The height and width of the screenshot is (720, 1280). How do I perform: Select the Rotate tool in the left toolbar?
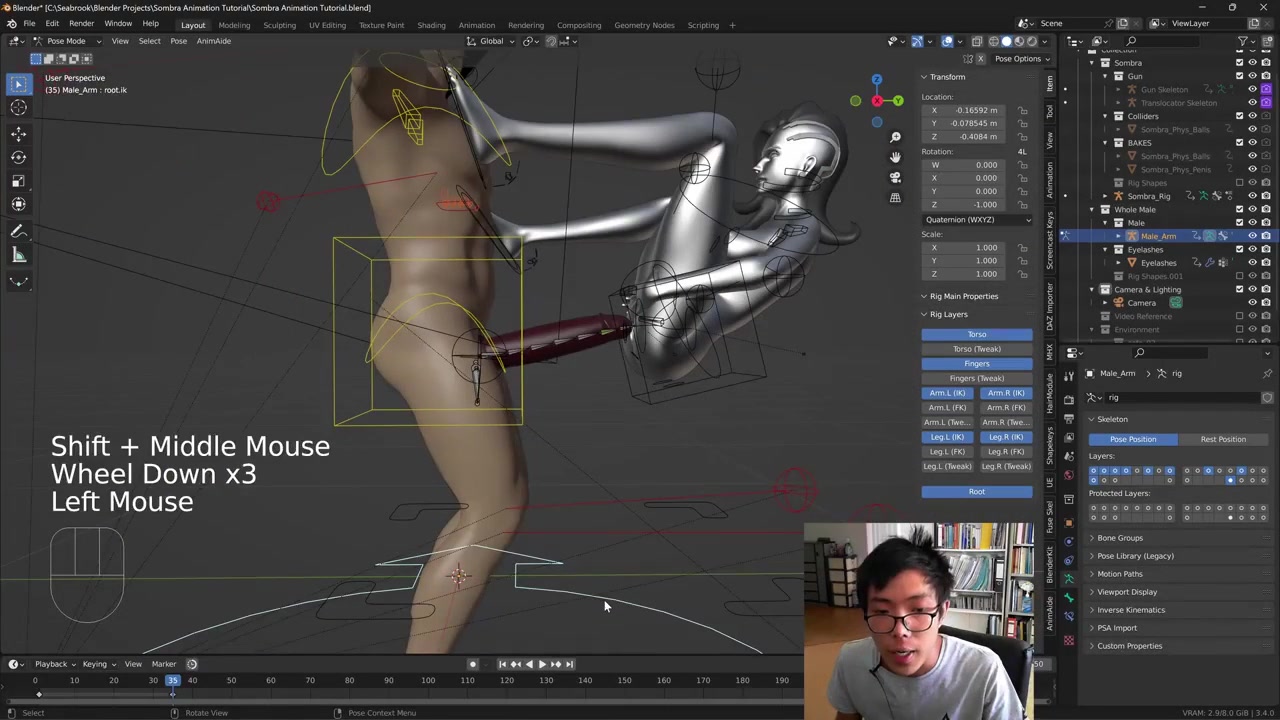[x=18, y=157]
